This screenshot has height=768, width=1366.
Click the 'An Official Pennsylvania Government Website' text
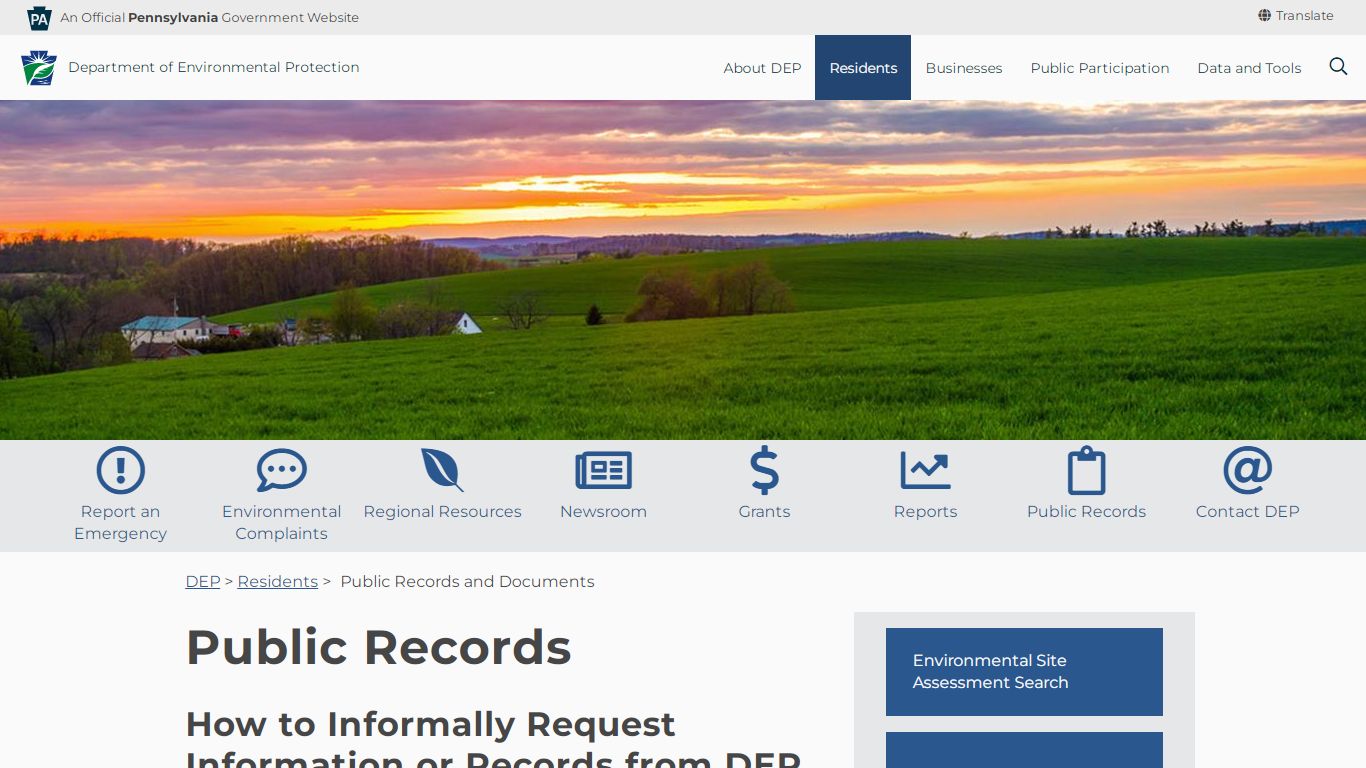pos(209,17)
